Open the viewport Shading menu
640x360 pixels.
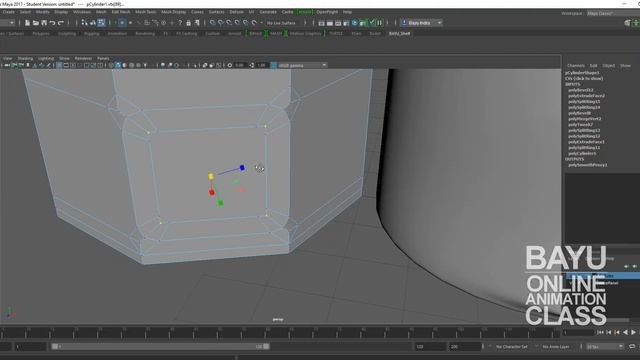tap(25, 58)
